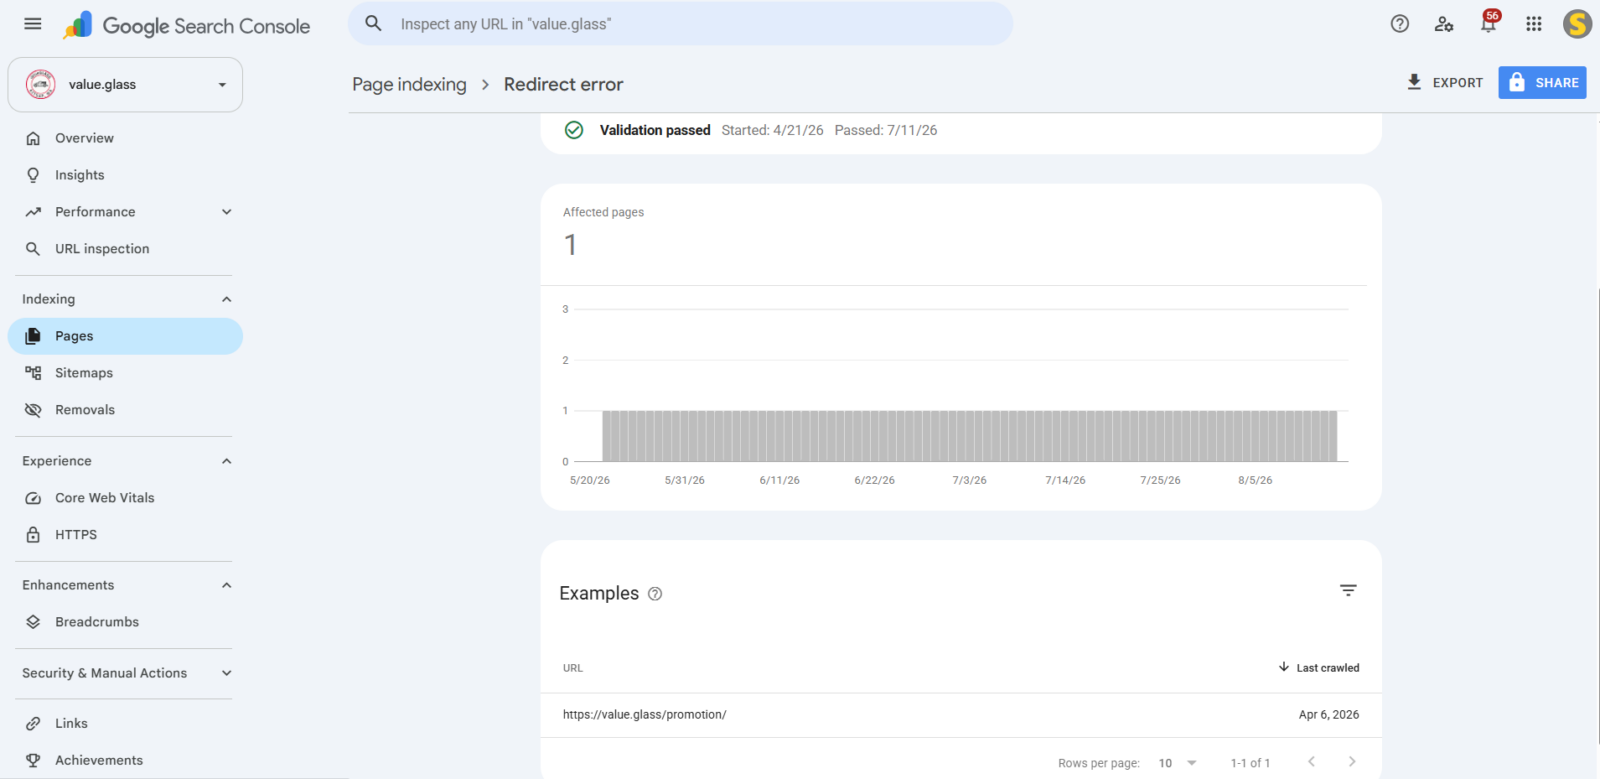Open Core Web Vitals report
1600x779 pixels.
coord(125,498)
